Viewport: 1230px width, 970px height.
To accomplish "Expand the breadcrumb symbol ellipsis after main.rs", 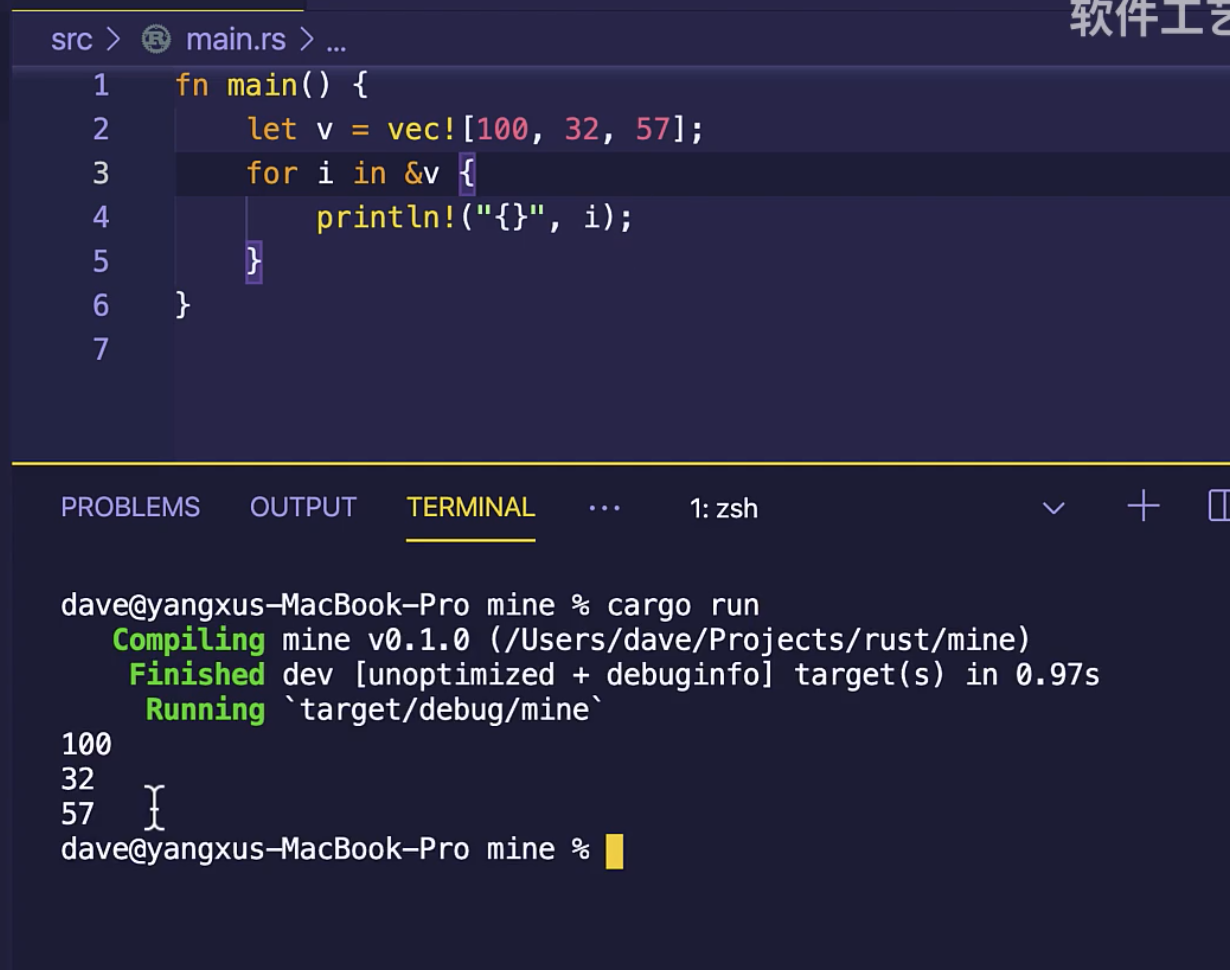I will coord(336,42).
